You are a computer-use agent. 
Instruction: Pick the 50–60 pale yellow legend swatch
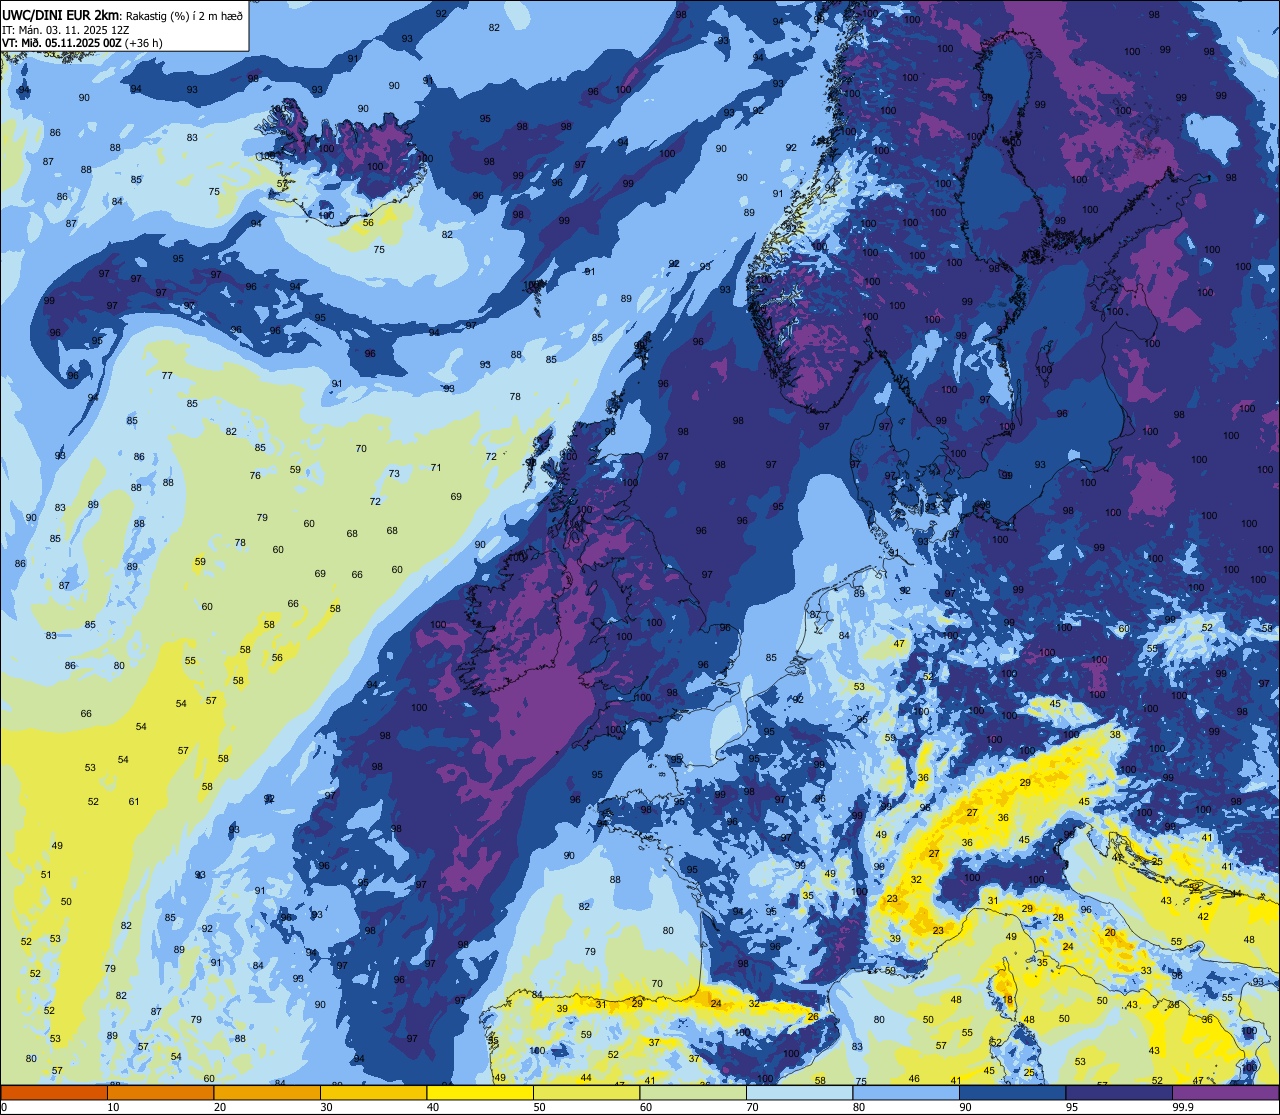586,1092
